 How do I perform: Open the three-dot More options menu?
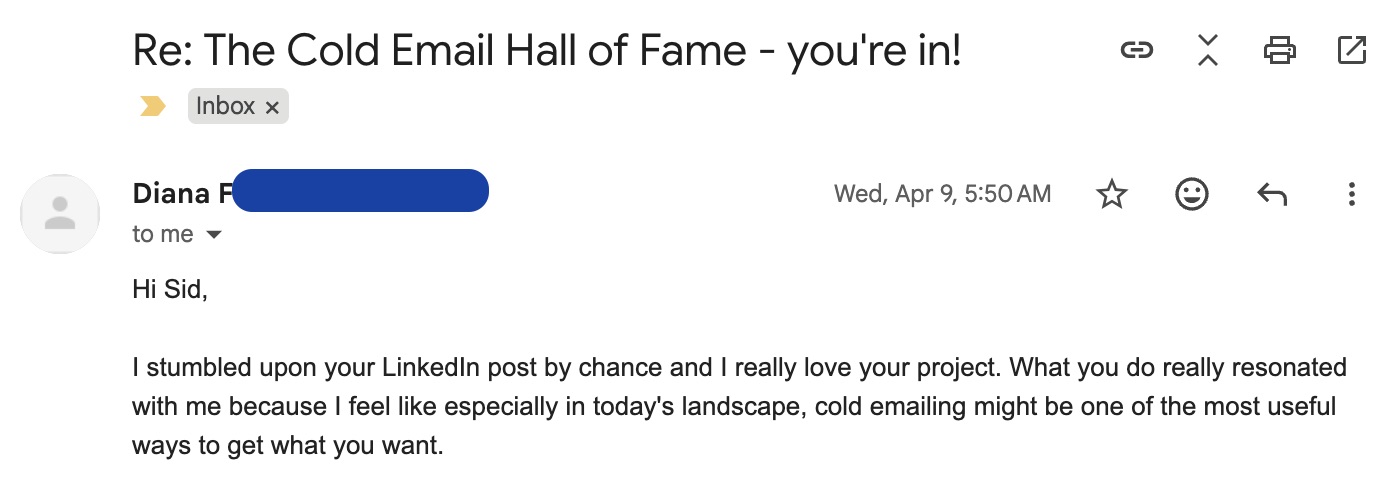[x=1351, y=194]
